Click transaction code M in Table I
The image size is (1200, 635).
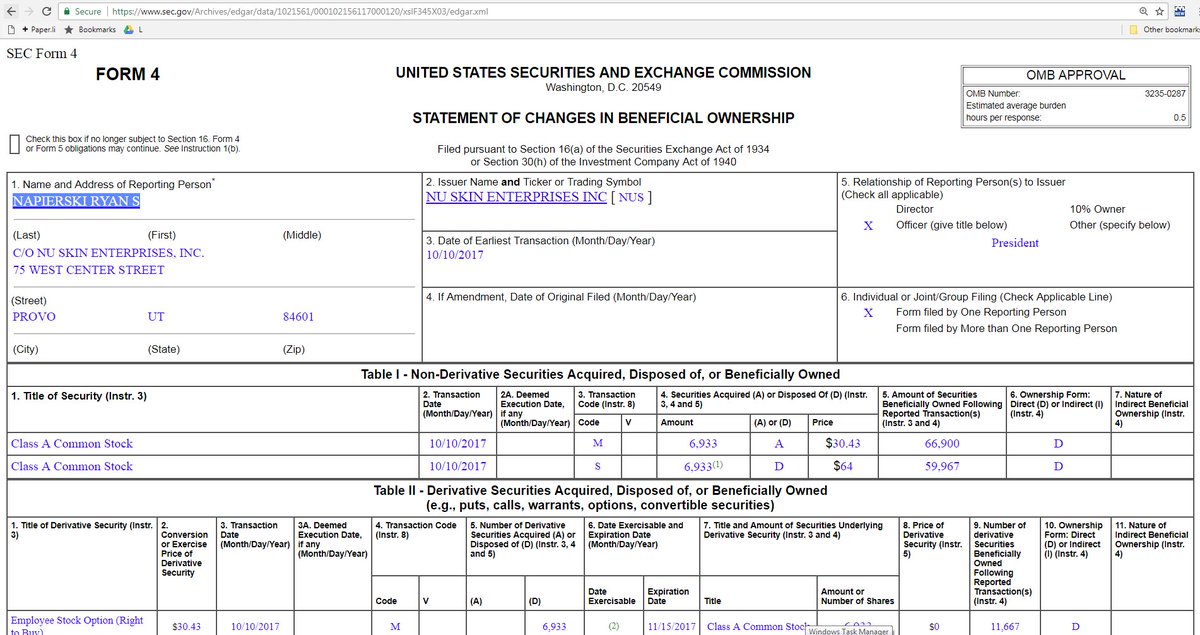pos(598,444)
